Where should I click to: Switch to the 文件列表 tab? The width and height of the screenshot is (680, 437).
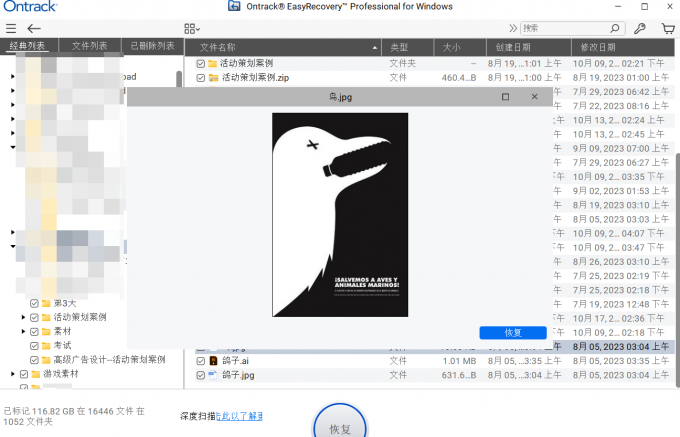[89, 46]
